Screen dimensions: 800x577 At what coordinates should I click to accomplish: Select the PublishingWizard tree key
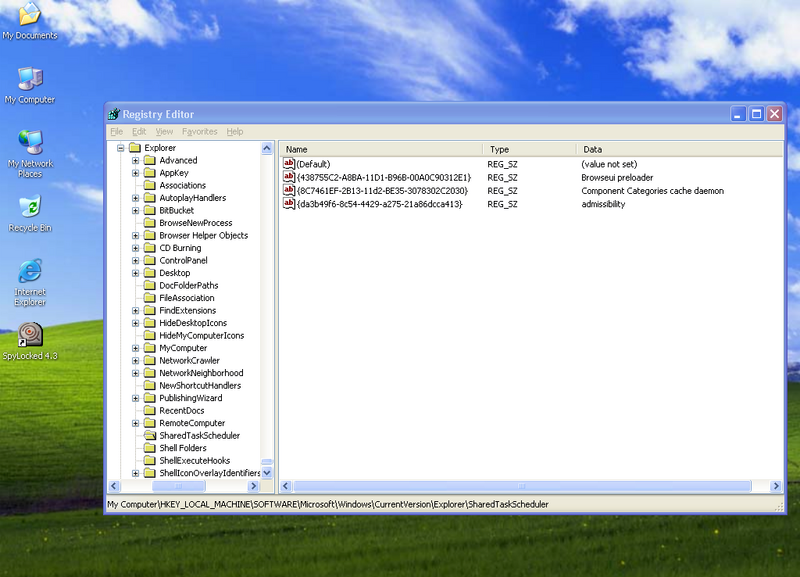191,398
